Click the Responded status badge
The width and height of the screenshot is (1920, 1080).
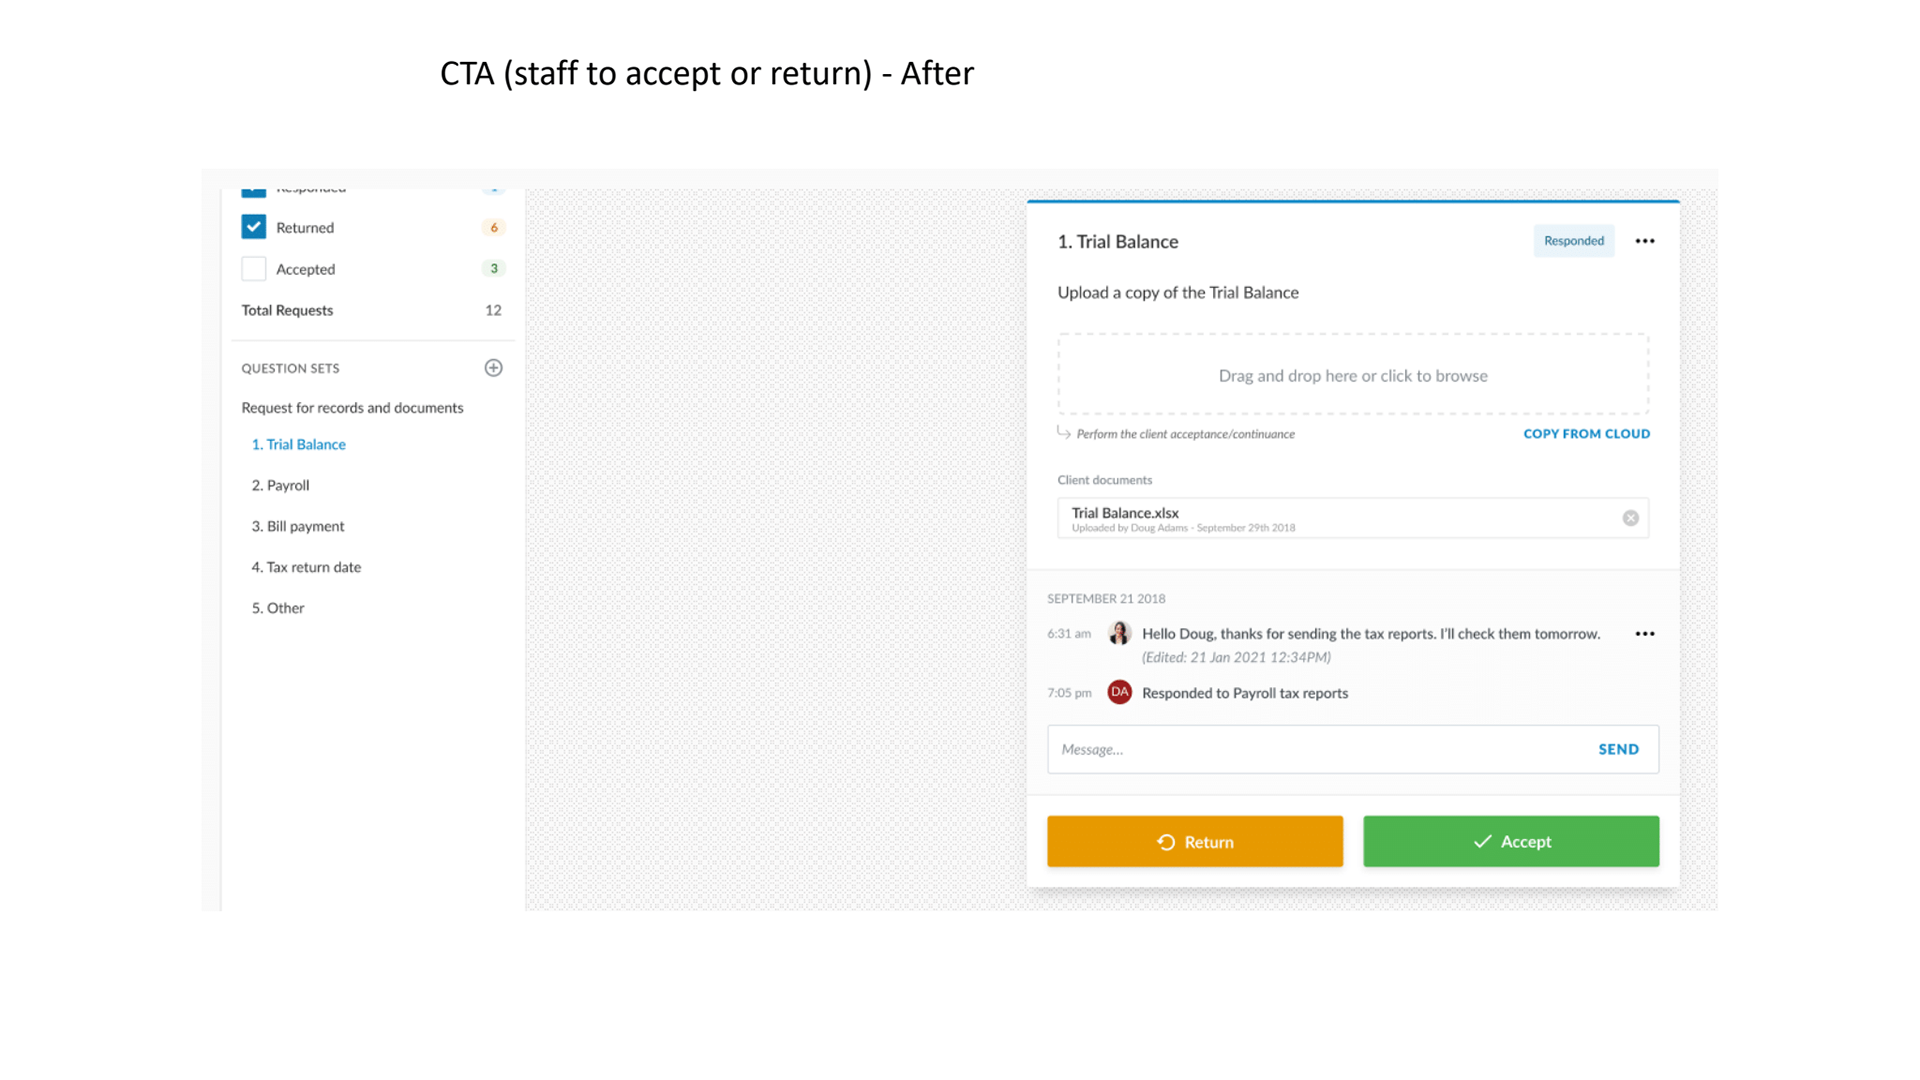pos(1573,241)
